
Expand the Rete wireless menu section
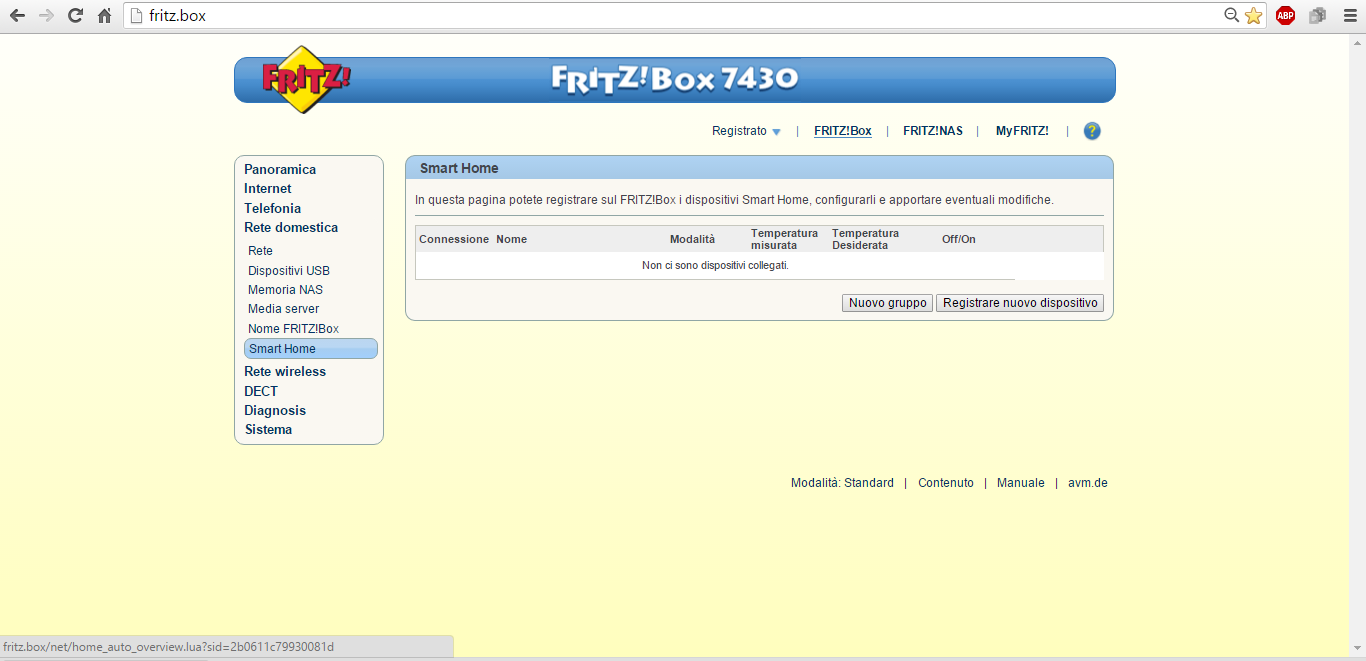click(285, 371)
